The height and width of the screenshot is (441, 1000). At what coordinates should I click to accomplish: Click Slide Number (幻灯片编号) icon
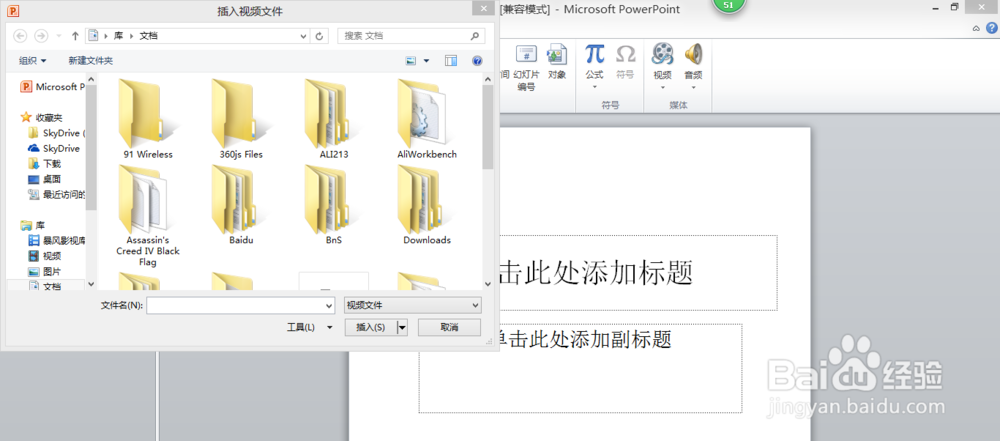[x=526, y=67]
